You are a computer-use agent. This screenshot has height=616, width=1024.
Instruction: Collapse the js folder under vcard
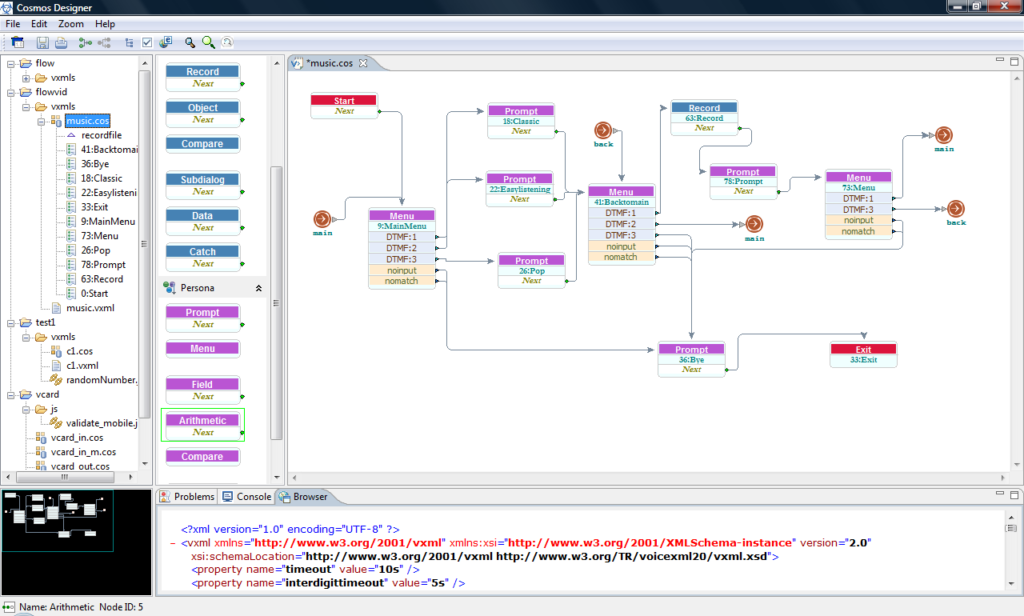click(26, 410)
